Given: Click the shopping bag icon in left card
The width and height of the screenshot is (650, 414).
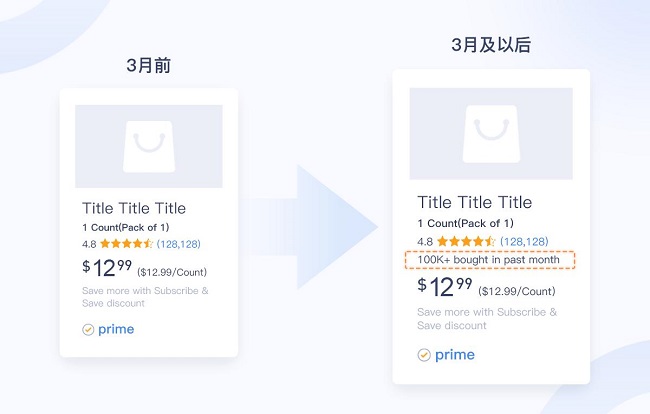Looking at the screenshot, I should point(148,146).
